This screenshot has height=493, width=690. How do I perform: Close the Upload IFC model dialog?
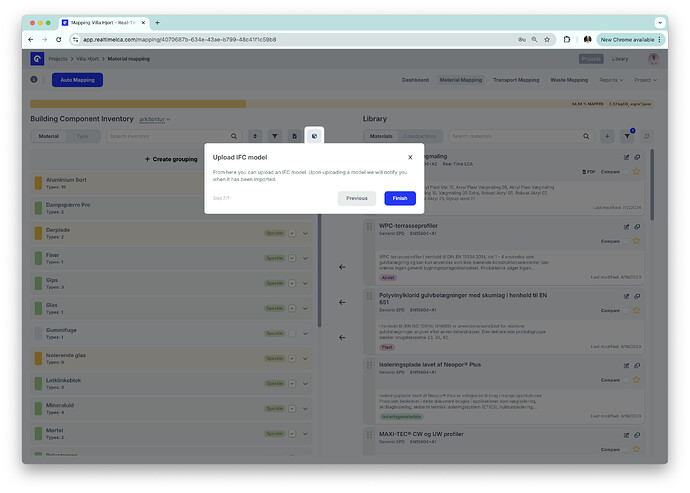[x=410, y=157]
